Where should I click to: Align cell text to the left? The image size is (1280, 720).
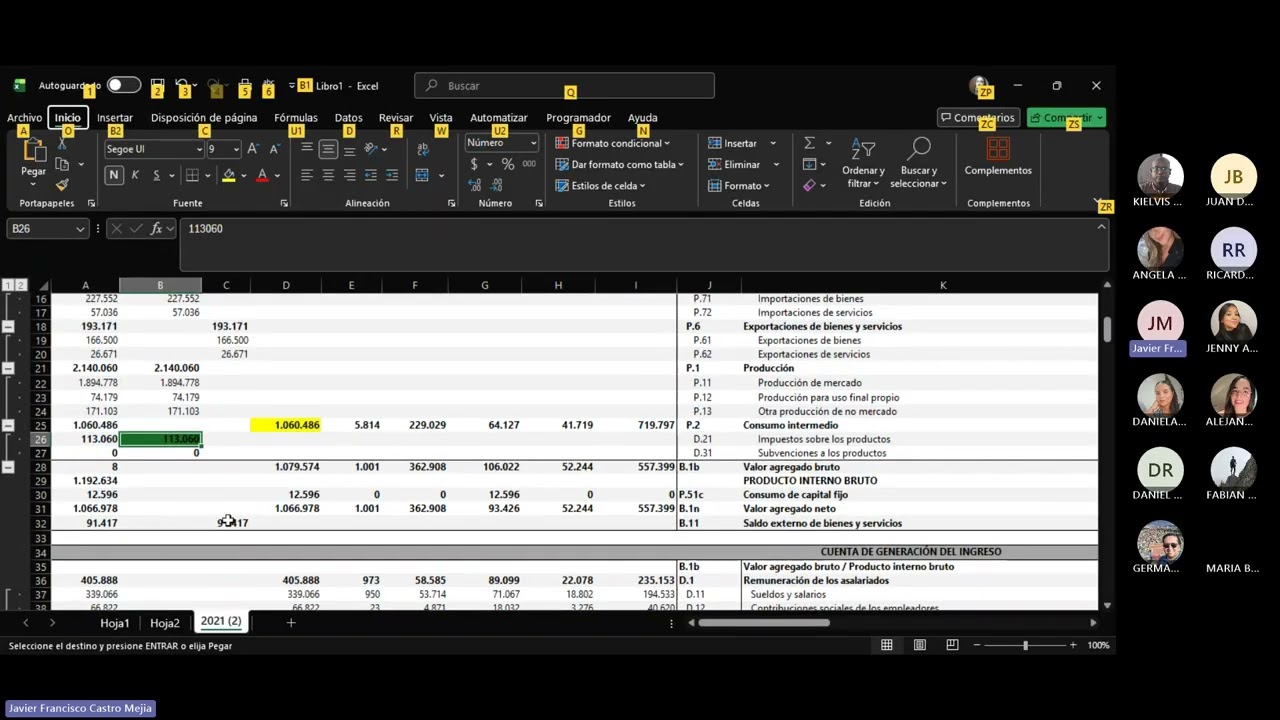coord(307,175)
